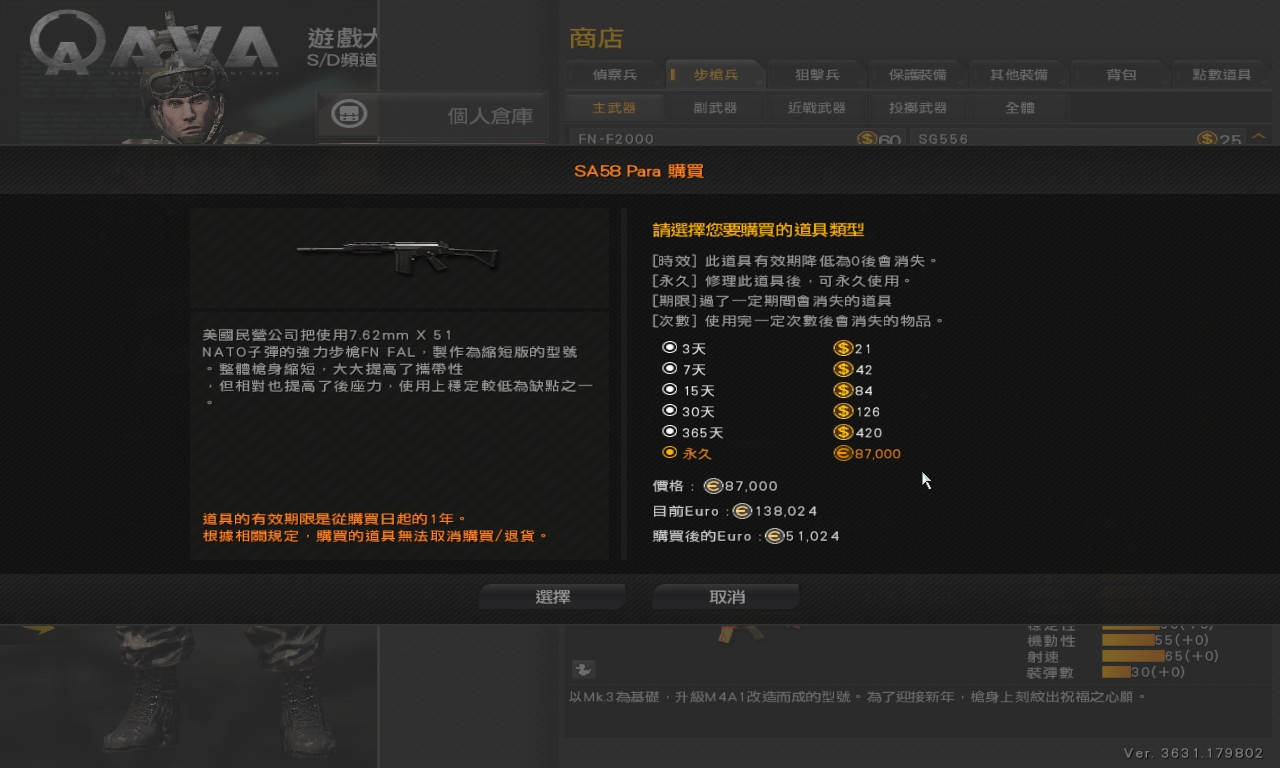
Task: Click the Euro icon next to 價格
Action: tap(713, 486)
